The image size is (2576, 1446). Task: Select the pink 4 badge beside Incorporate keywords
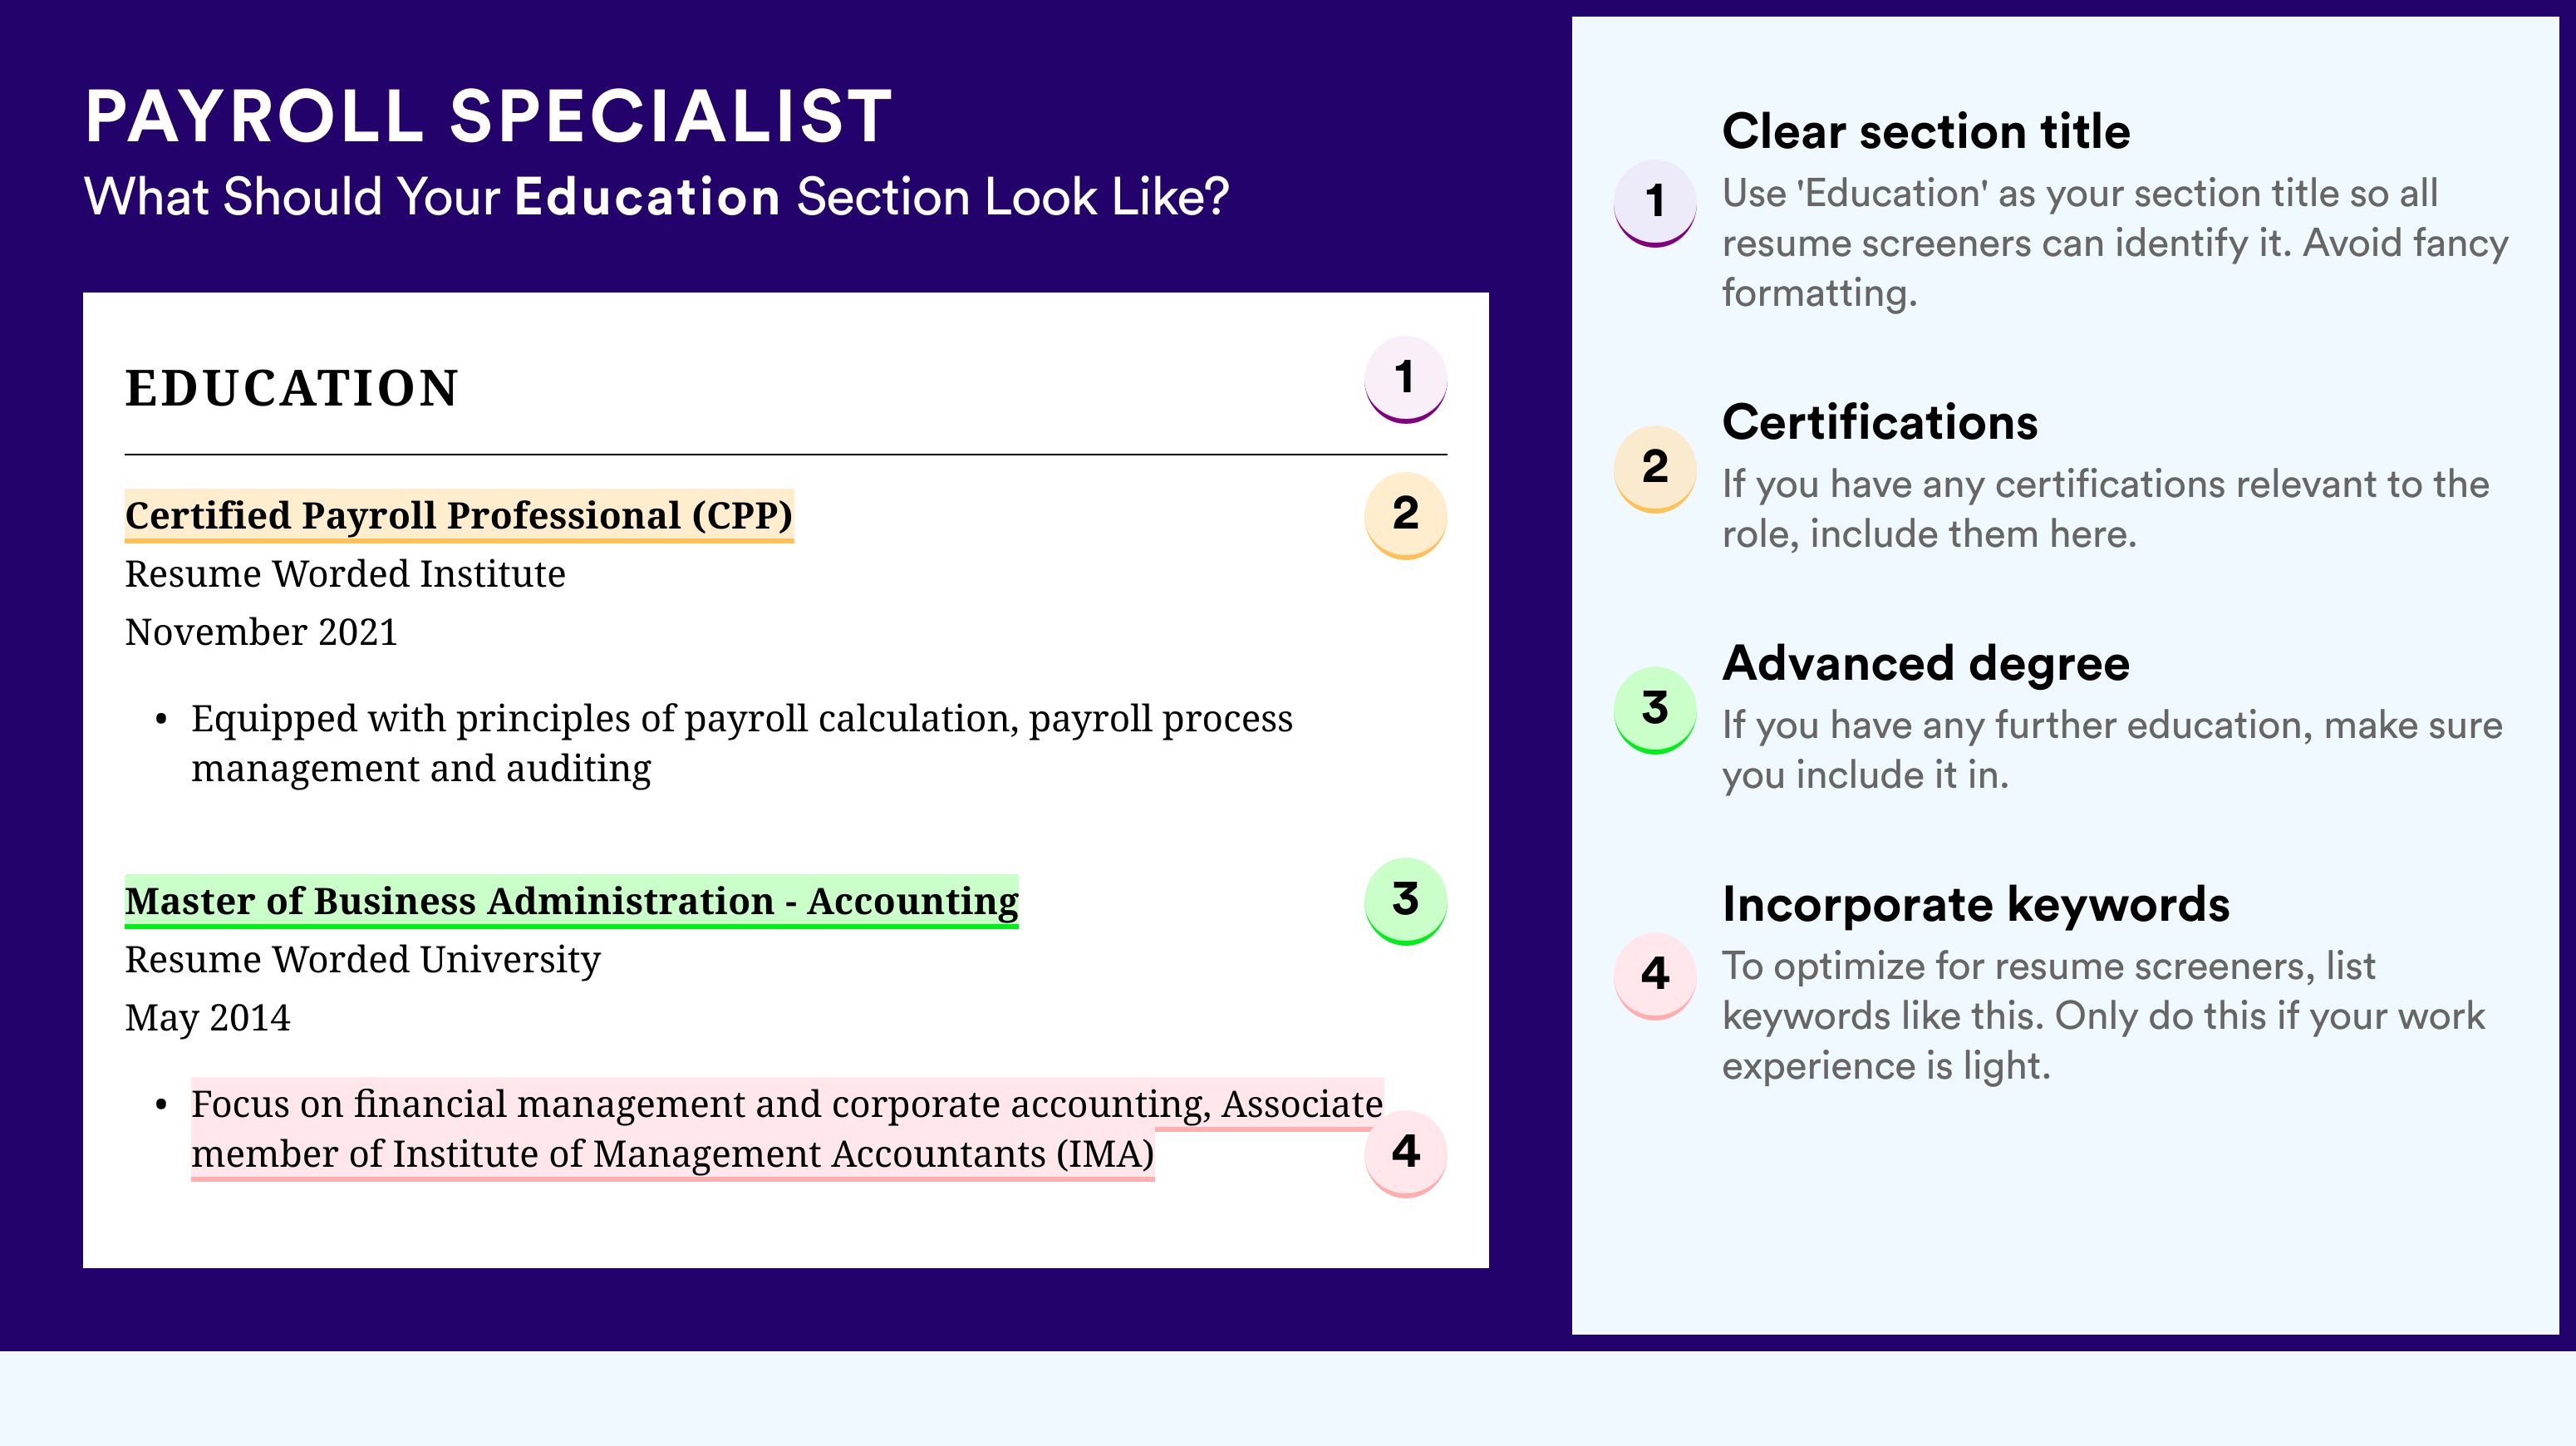[1655, 976]
